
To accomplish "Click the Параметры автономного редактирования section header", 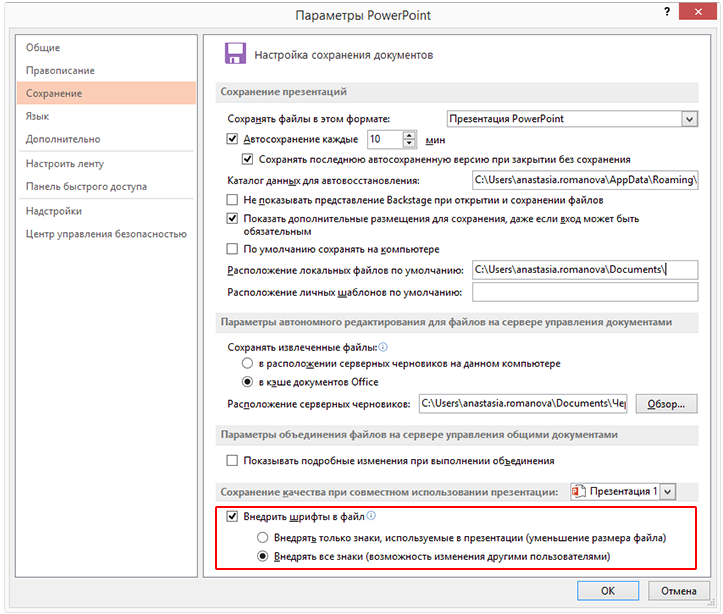I will tap(456, 322).
